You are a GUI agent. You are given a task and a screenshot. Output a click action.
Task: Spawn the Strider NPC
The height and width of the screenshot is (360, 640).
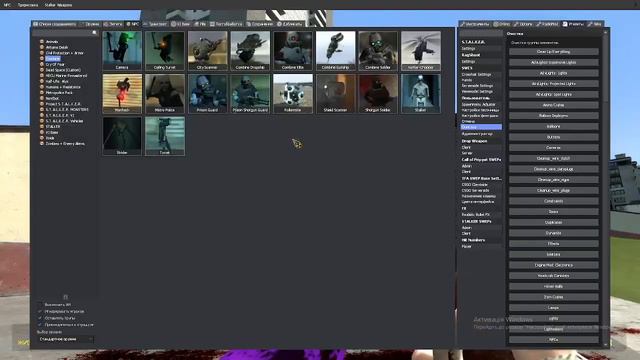(x=122, y=136)
